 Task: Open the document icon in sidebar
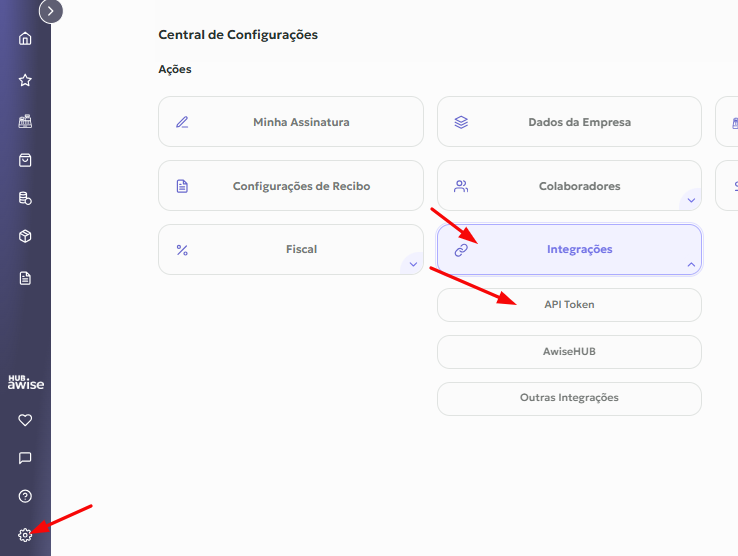pyautogui.click(x=25, y=278)
